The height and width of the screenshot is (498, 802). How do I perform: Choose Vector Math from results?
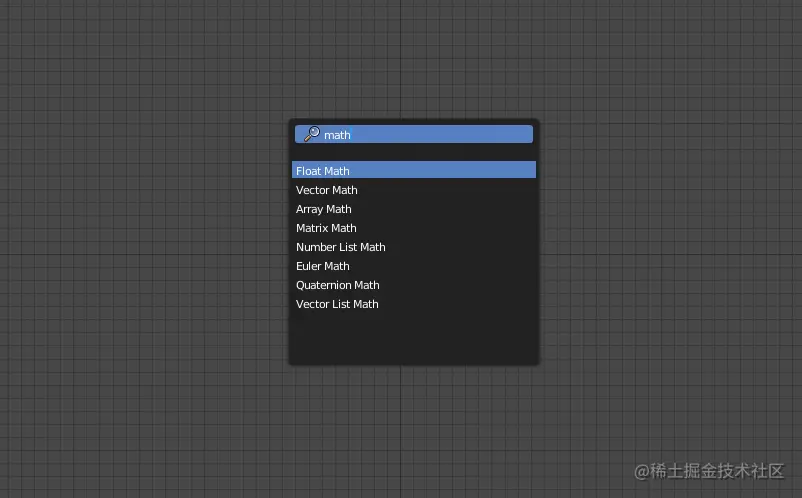(x=414, y=190)
